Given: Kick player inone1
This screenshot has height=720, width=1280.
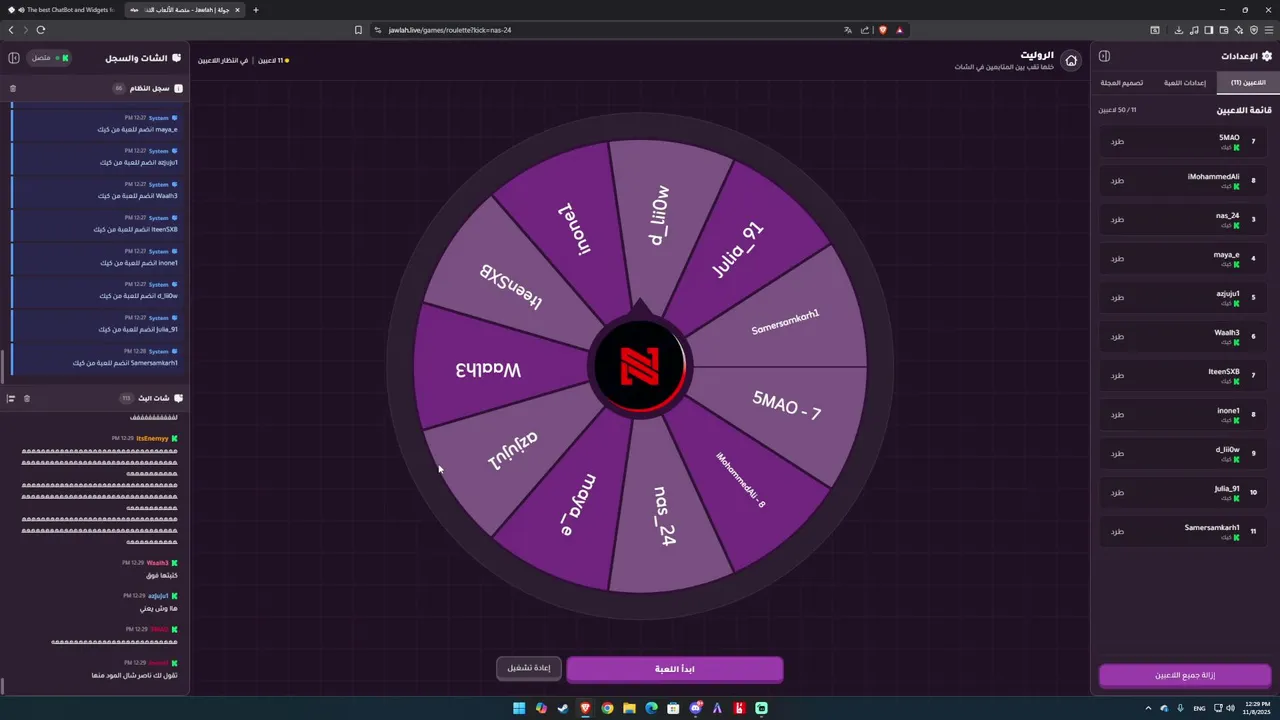Looking at the screenshot, I should click(x=1117, y=414).
